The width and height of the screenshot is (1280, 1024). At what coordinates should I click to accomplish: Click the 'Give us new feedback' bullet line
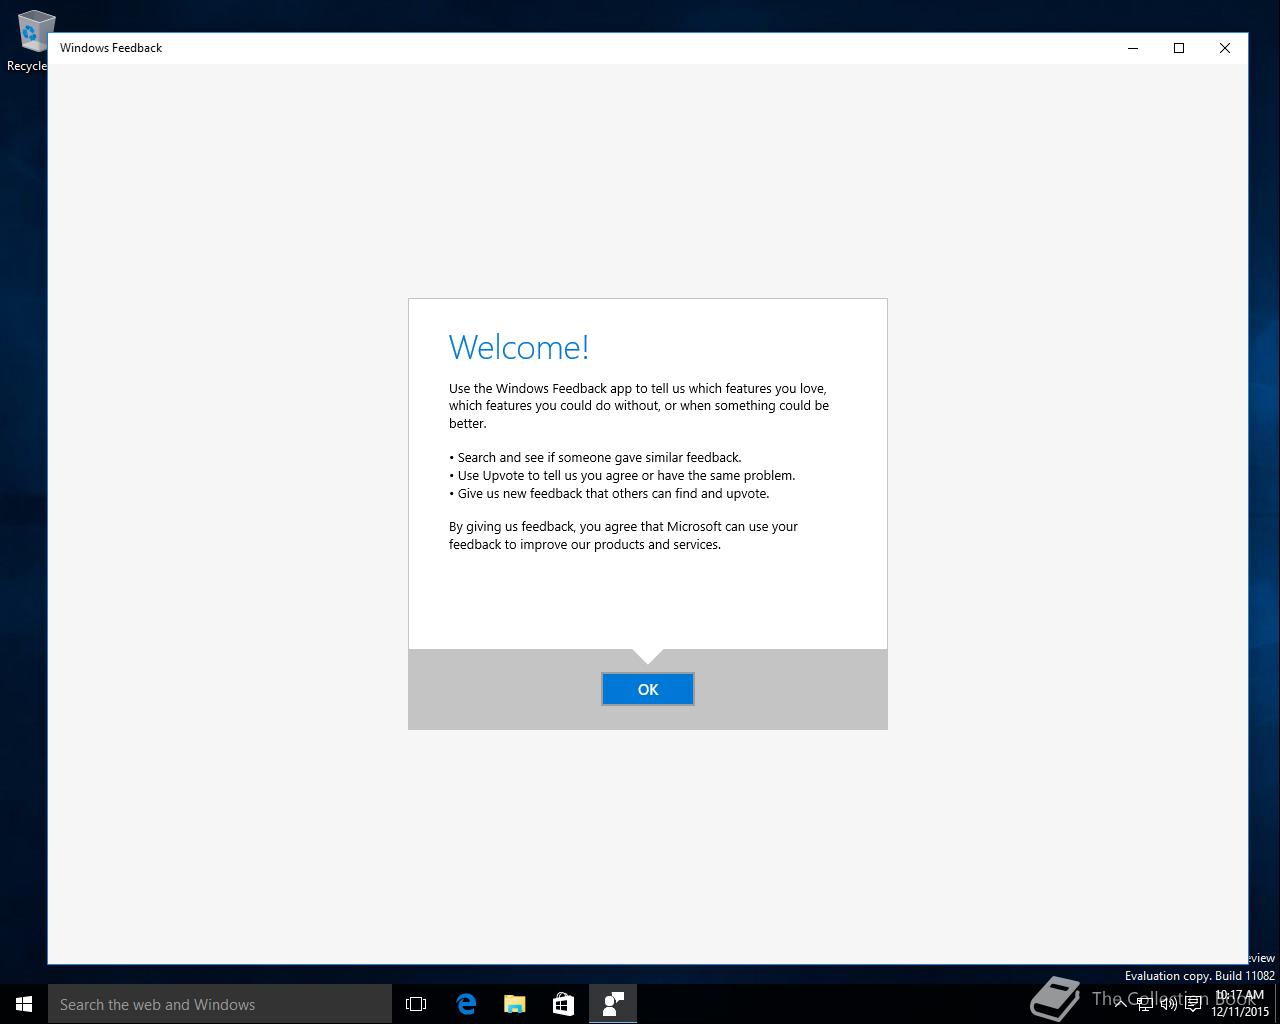pyautogui.click(x=609, y=494)
